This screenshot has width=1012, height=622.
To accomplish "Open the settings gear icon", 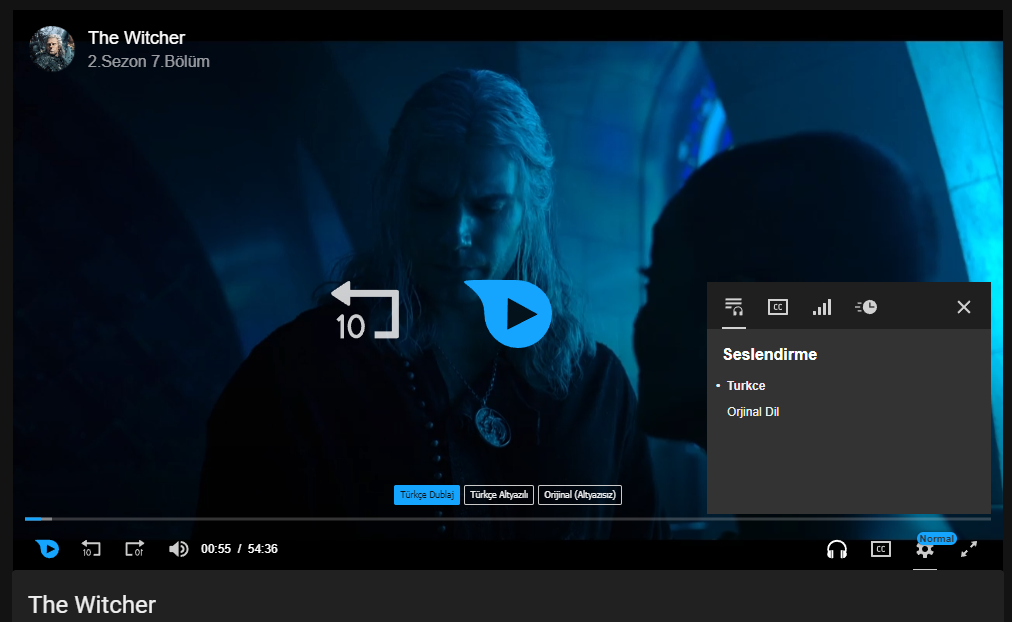I will [925, 550].
